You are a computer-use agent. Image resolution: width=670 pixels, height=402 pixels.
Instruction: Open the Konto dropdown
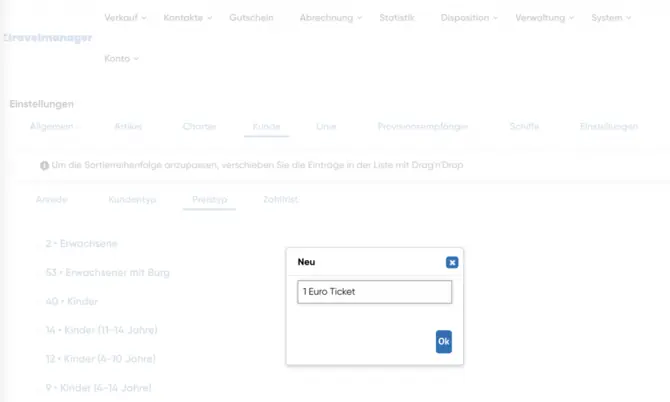121,58
